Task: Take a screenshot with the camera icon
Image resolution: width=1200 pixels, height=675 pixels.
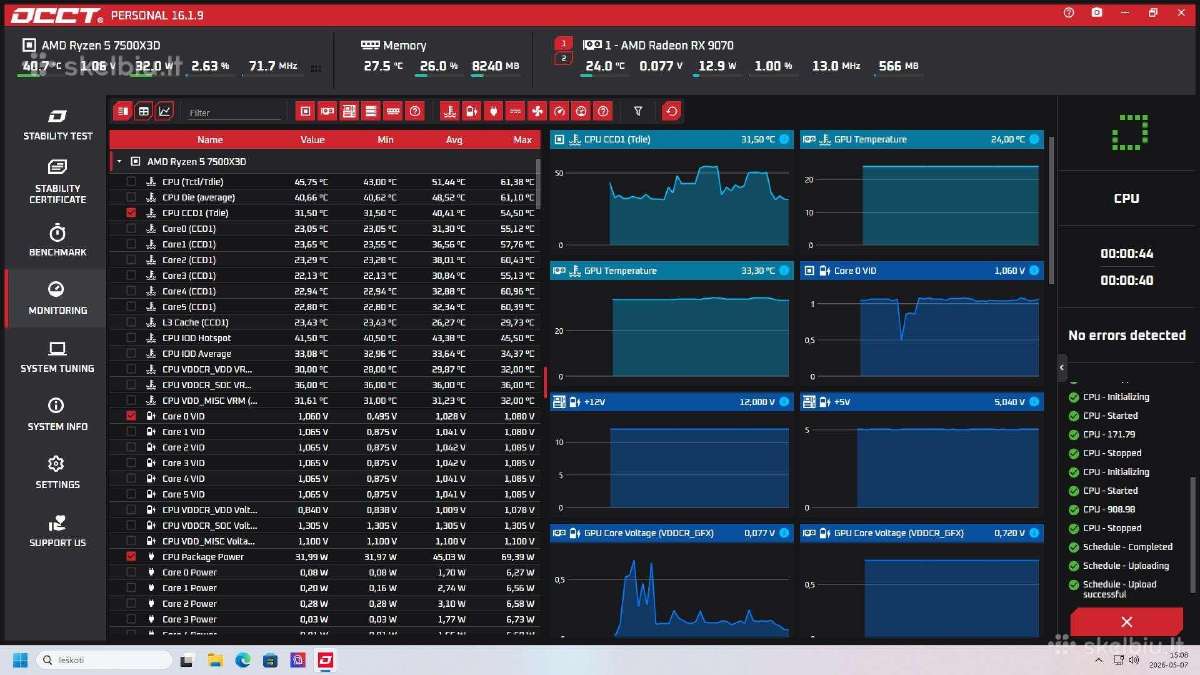Action: coord(1097,13)
